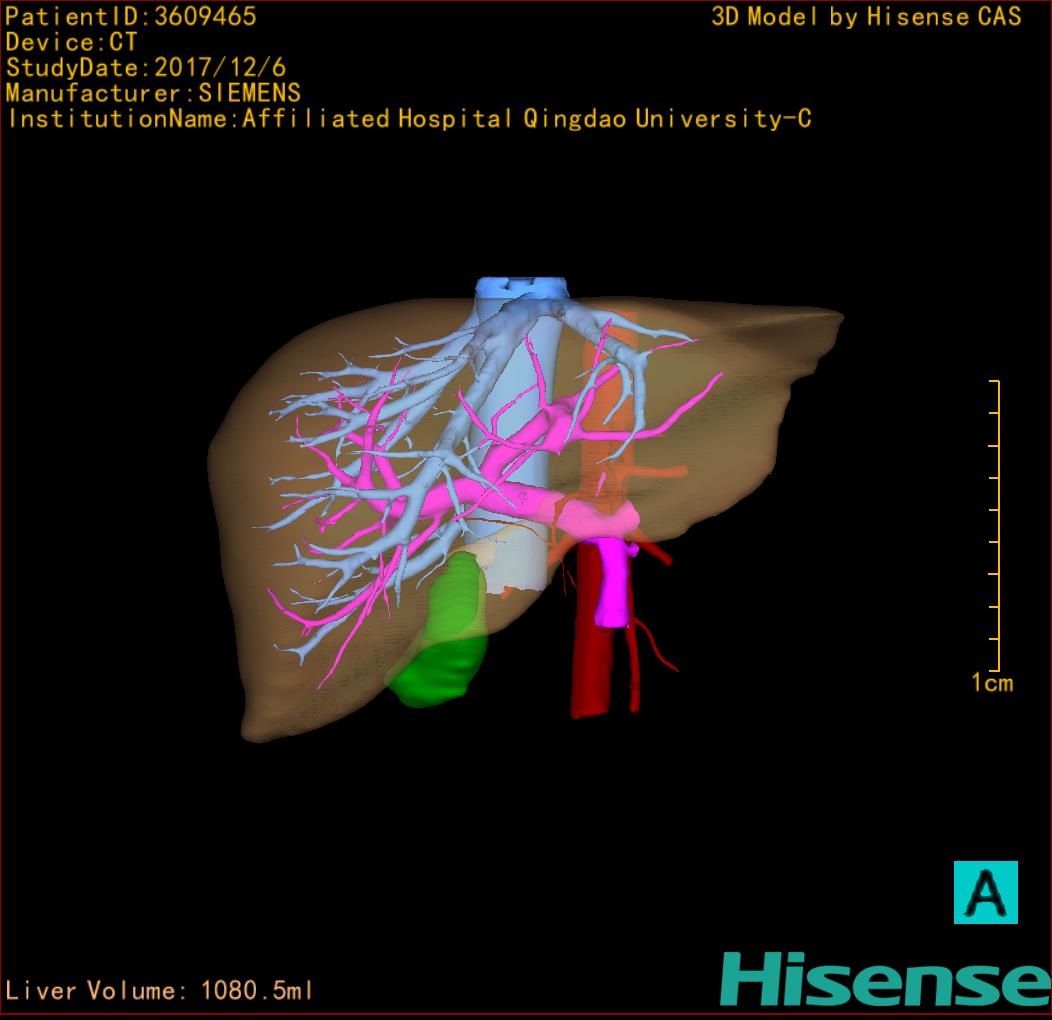Click the Device:CT label
This screenshot has width=1052, height=1020.
pos(71,42)
